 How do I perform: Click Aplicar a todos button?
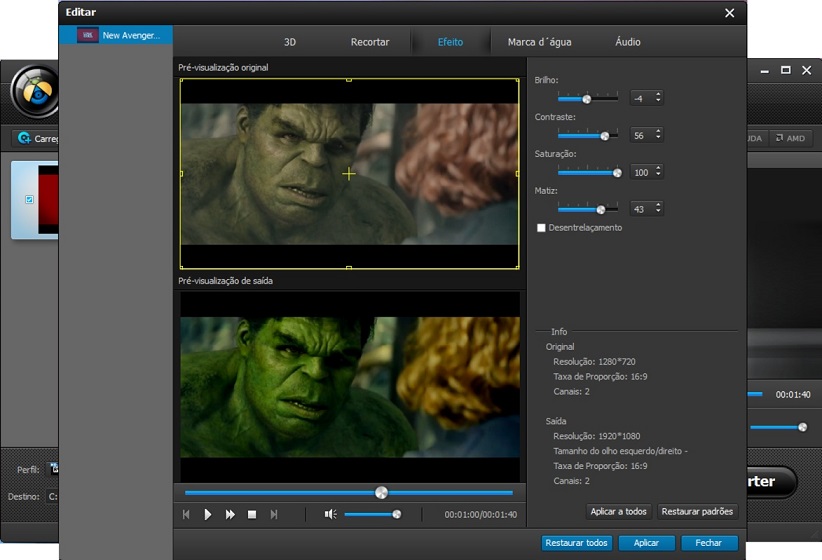[x=618, y=511]
